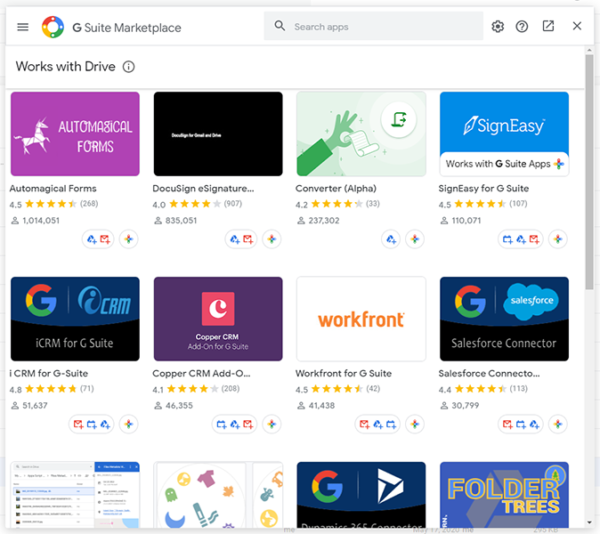This screenshot has height=534, width=600.
Task: Open the Folder Trees thumbnail
Action: click(504, 495)
